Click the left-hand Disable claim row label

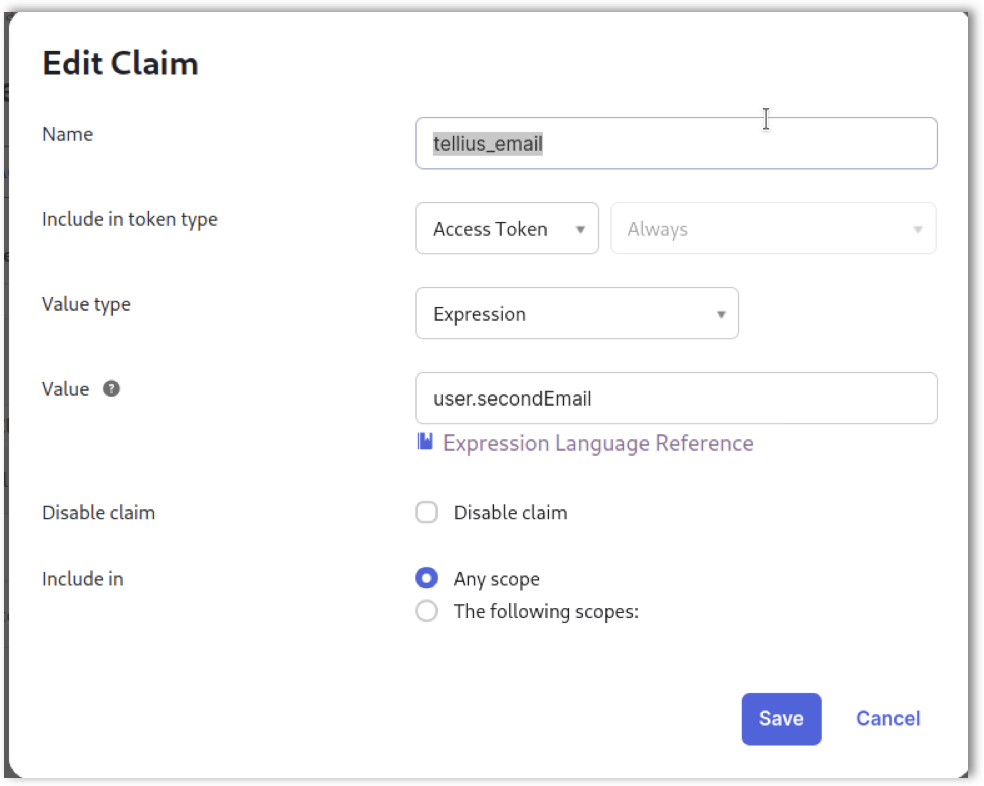pyautogui.click(x=98, y=513)
